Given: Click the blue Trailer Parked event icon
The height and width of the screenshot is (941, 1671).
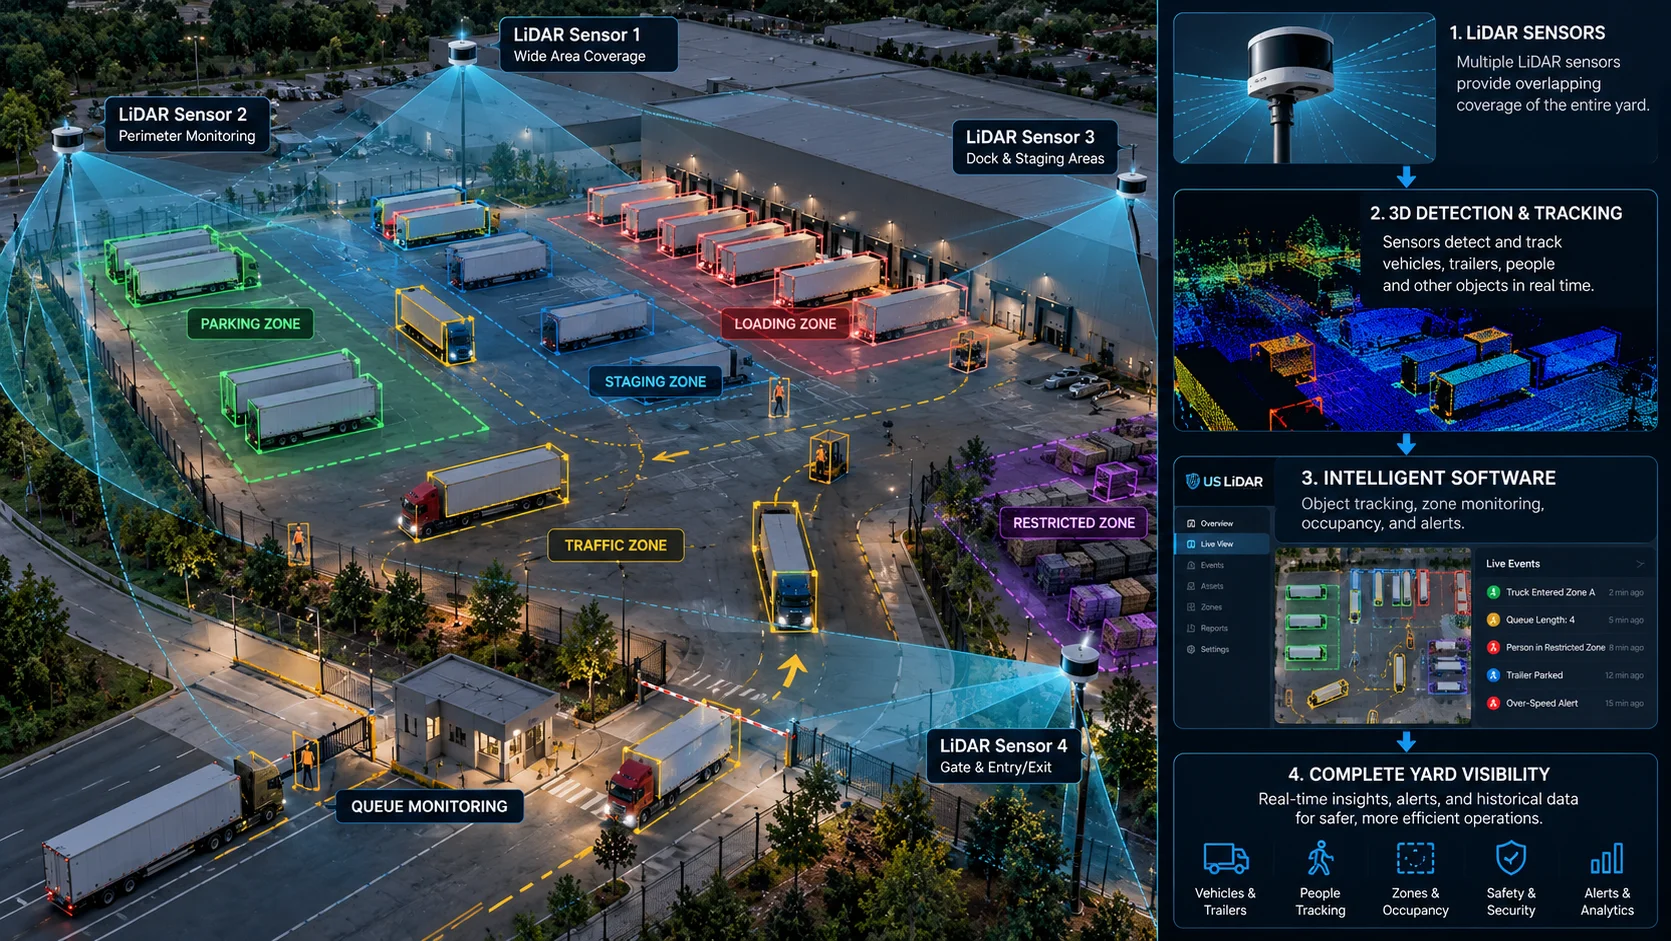Looking at the screenshot, I should 1493,675.
